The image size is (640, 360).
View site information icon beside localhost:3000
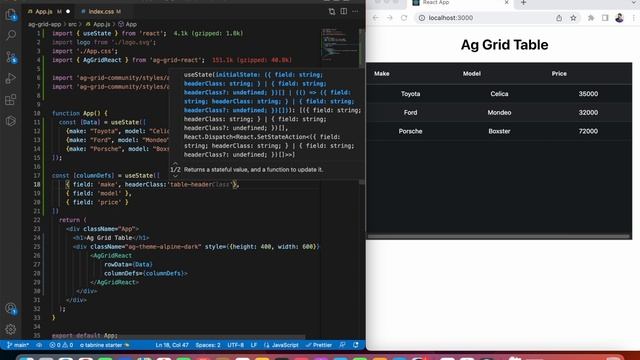point(422,18)
